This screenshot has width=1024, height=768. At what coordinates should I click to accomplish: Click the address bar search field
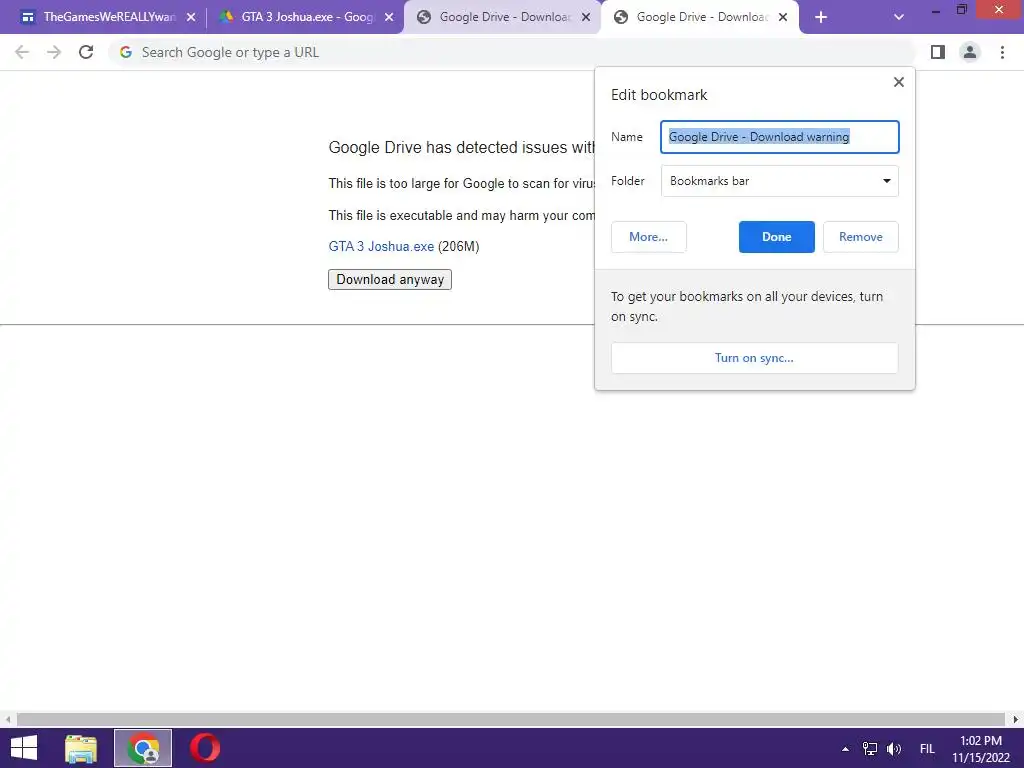point(513,52)
